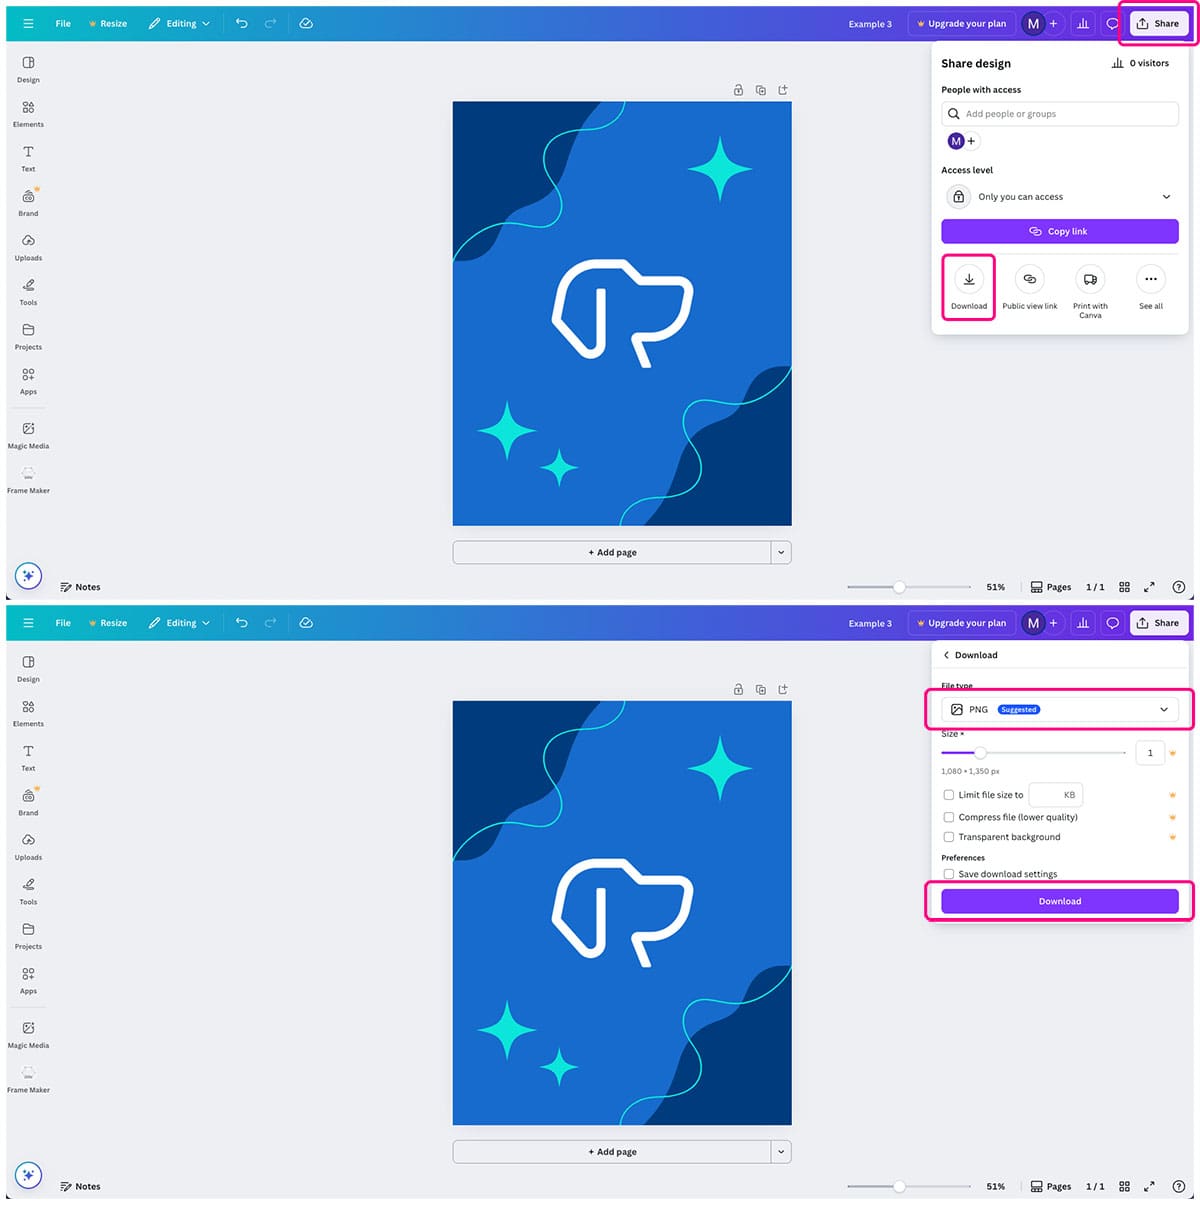
Task: Open Elements sidebar in Share design screenshot
Action: tap(28, 113)
